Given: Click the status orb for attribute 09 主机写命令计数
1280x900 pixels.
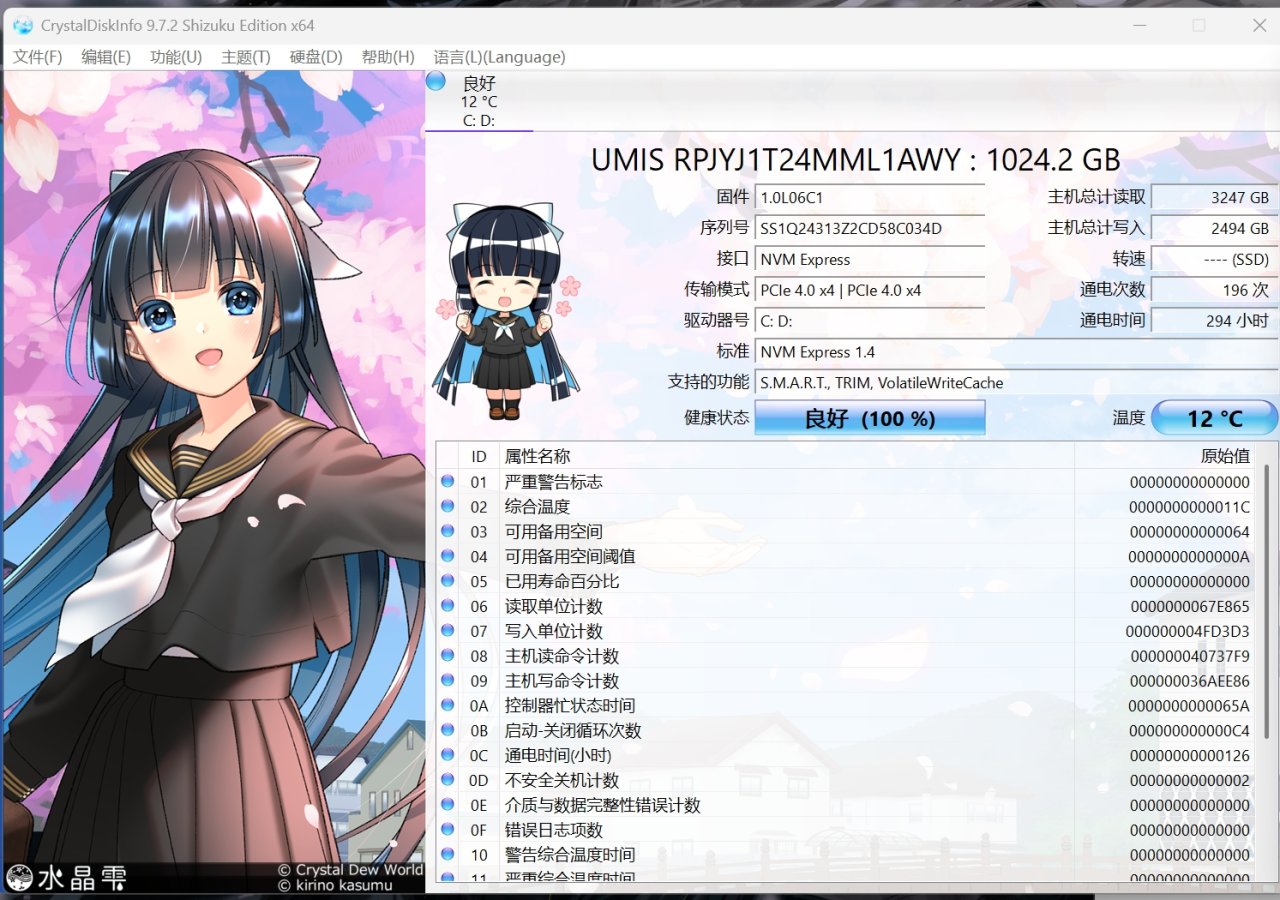Looking at the screenshot, I should 447,681.
